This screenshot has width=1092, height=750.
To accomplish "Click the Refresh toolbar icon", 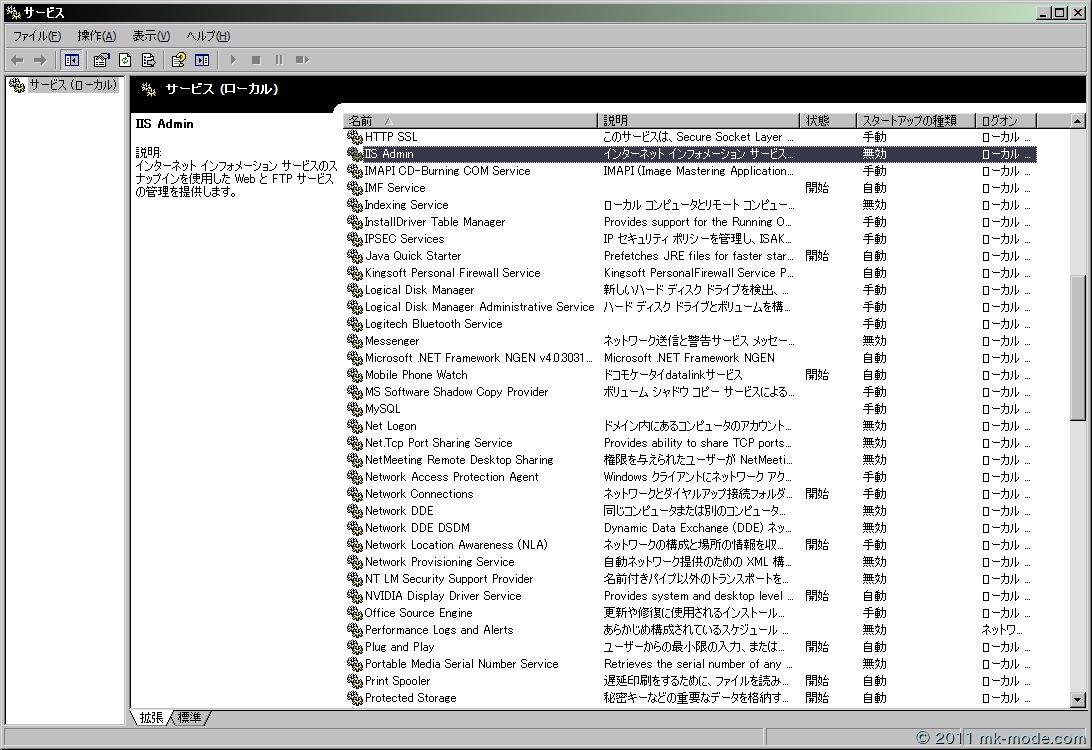I will click(125, 60).
